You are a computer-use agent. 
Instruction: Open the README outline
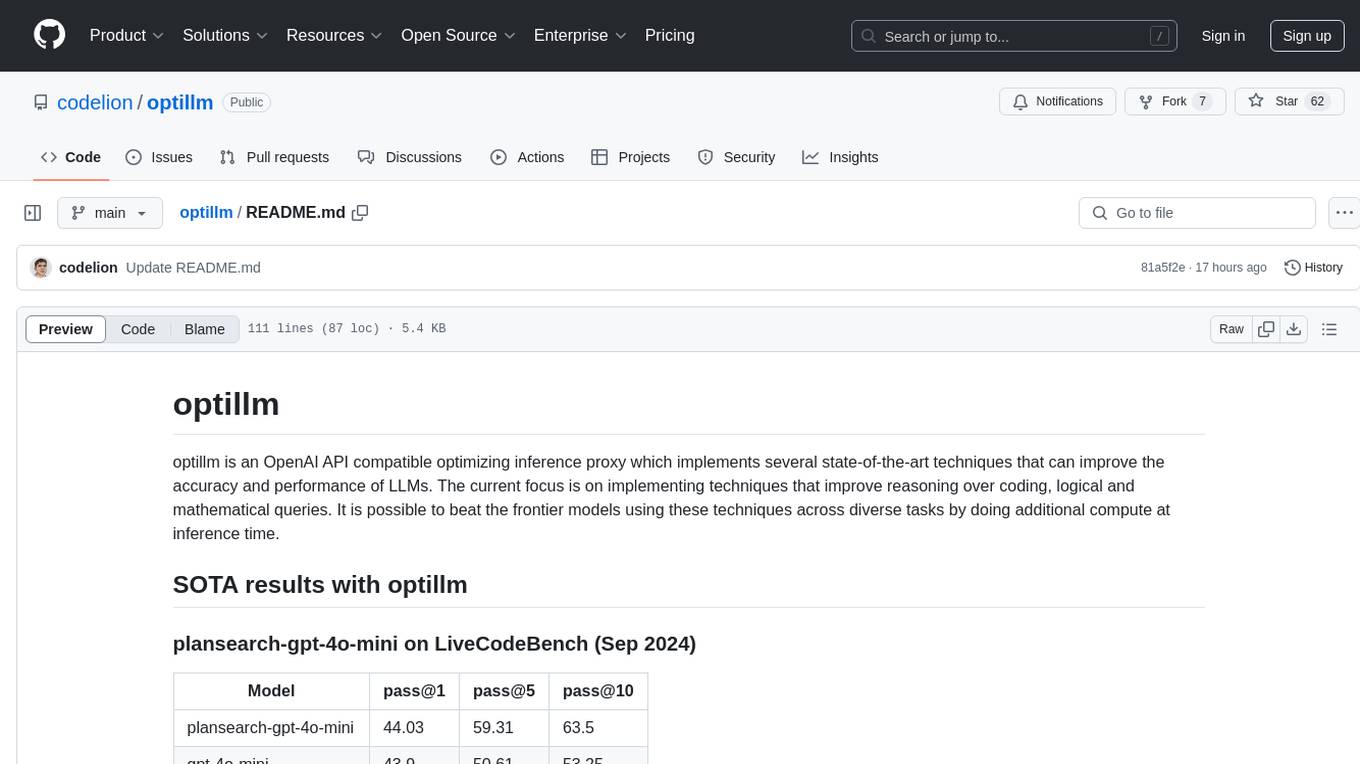point(1329,329)
